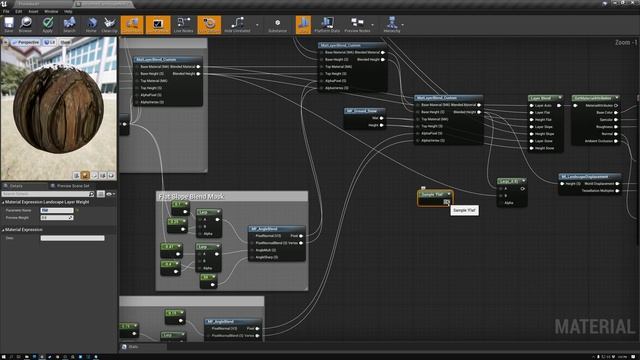Expand the Layer Blend node dropdown arrow

(x=560, y=98)
